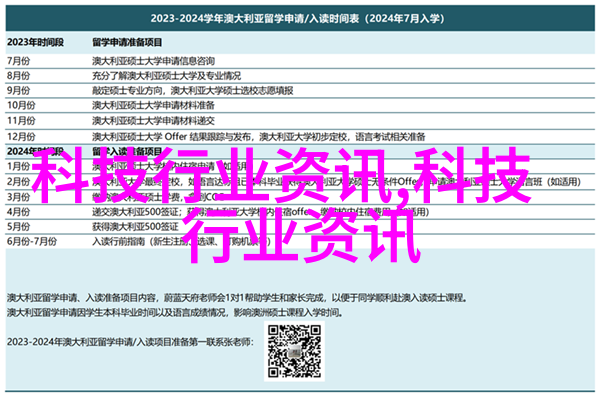Click the footer note starting with 澳大利亚留学申请、入读准备项目内容

click(236, 298)
